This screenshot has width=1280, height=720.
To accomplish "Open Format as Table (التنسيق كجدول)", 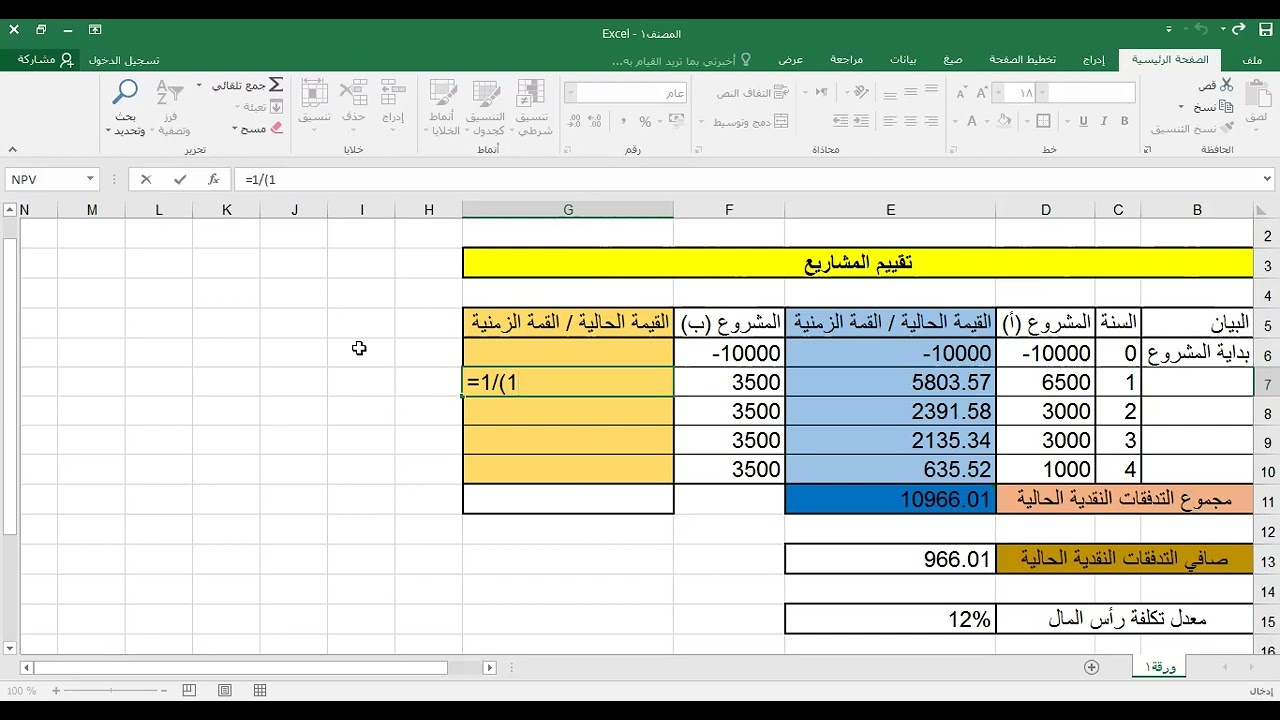I will pyautogui.click(x=486, y=108).
